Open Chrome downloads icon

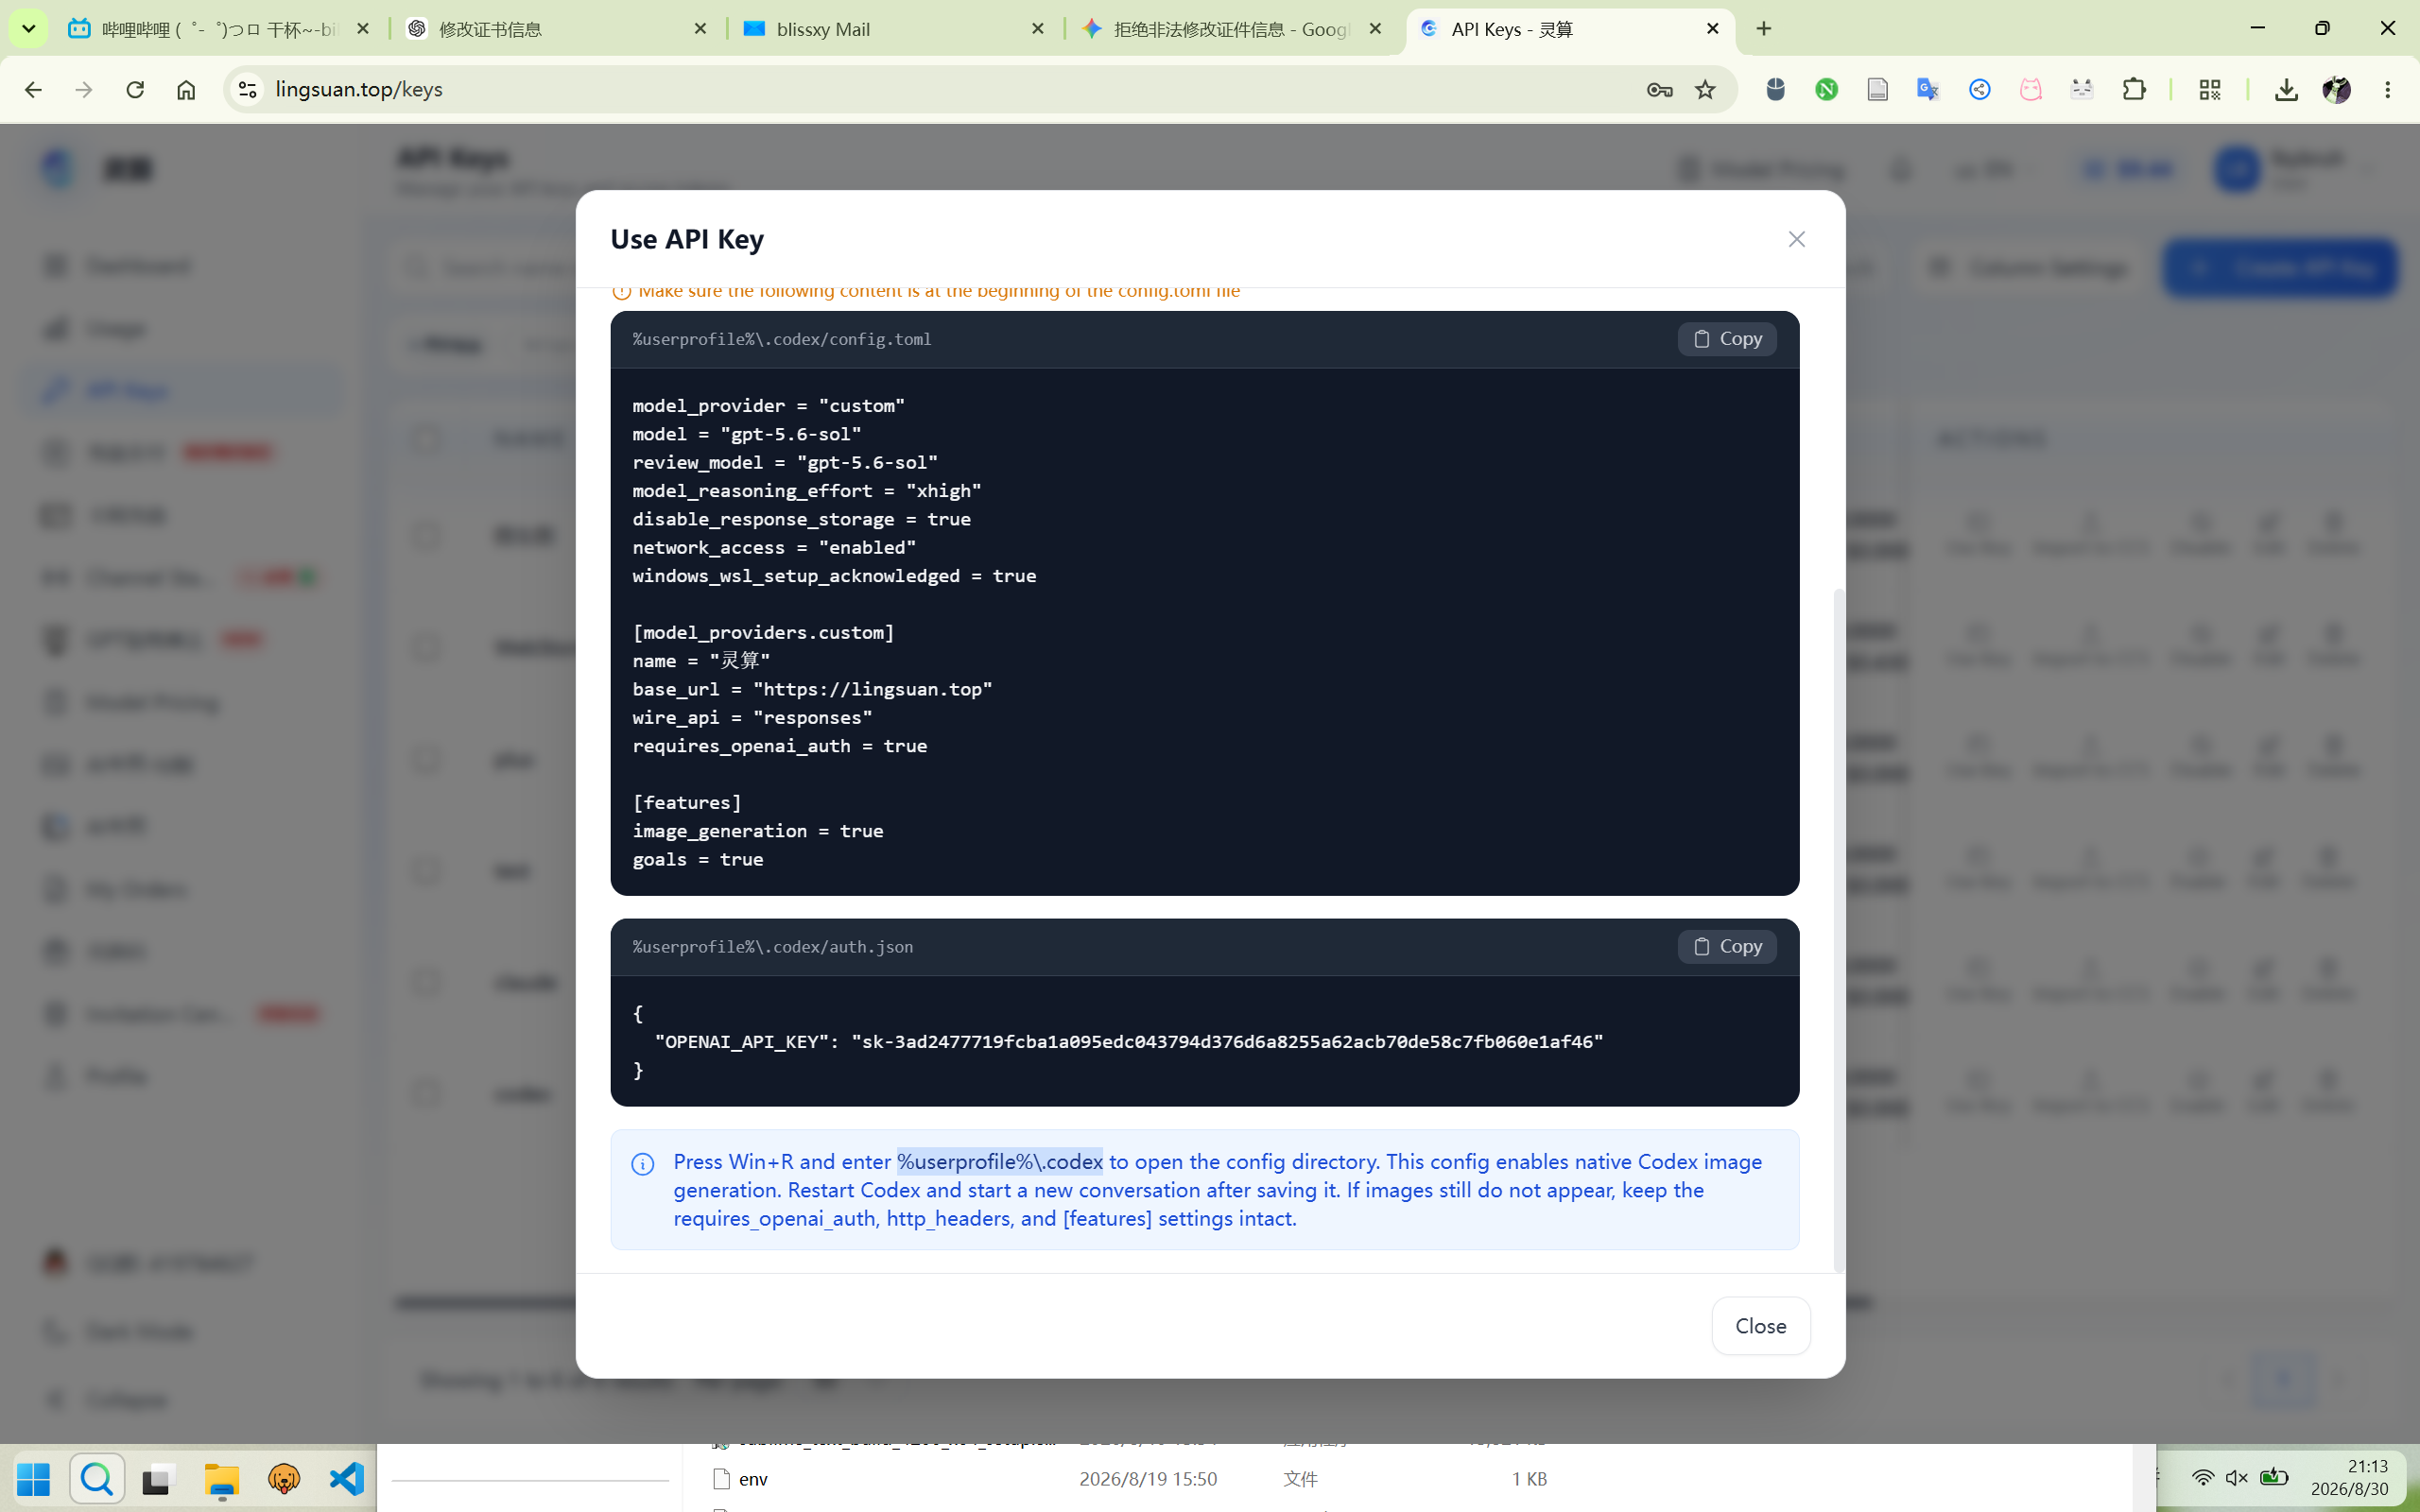click(x=2285, y=90)
